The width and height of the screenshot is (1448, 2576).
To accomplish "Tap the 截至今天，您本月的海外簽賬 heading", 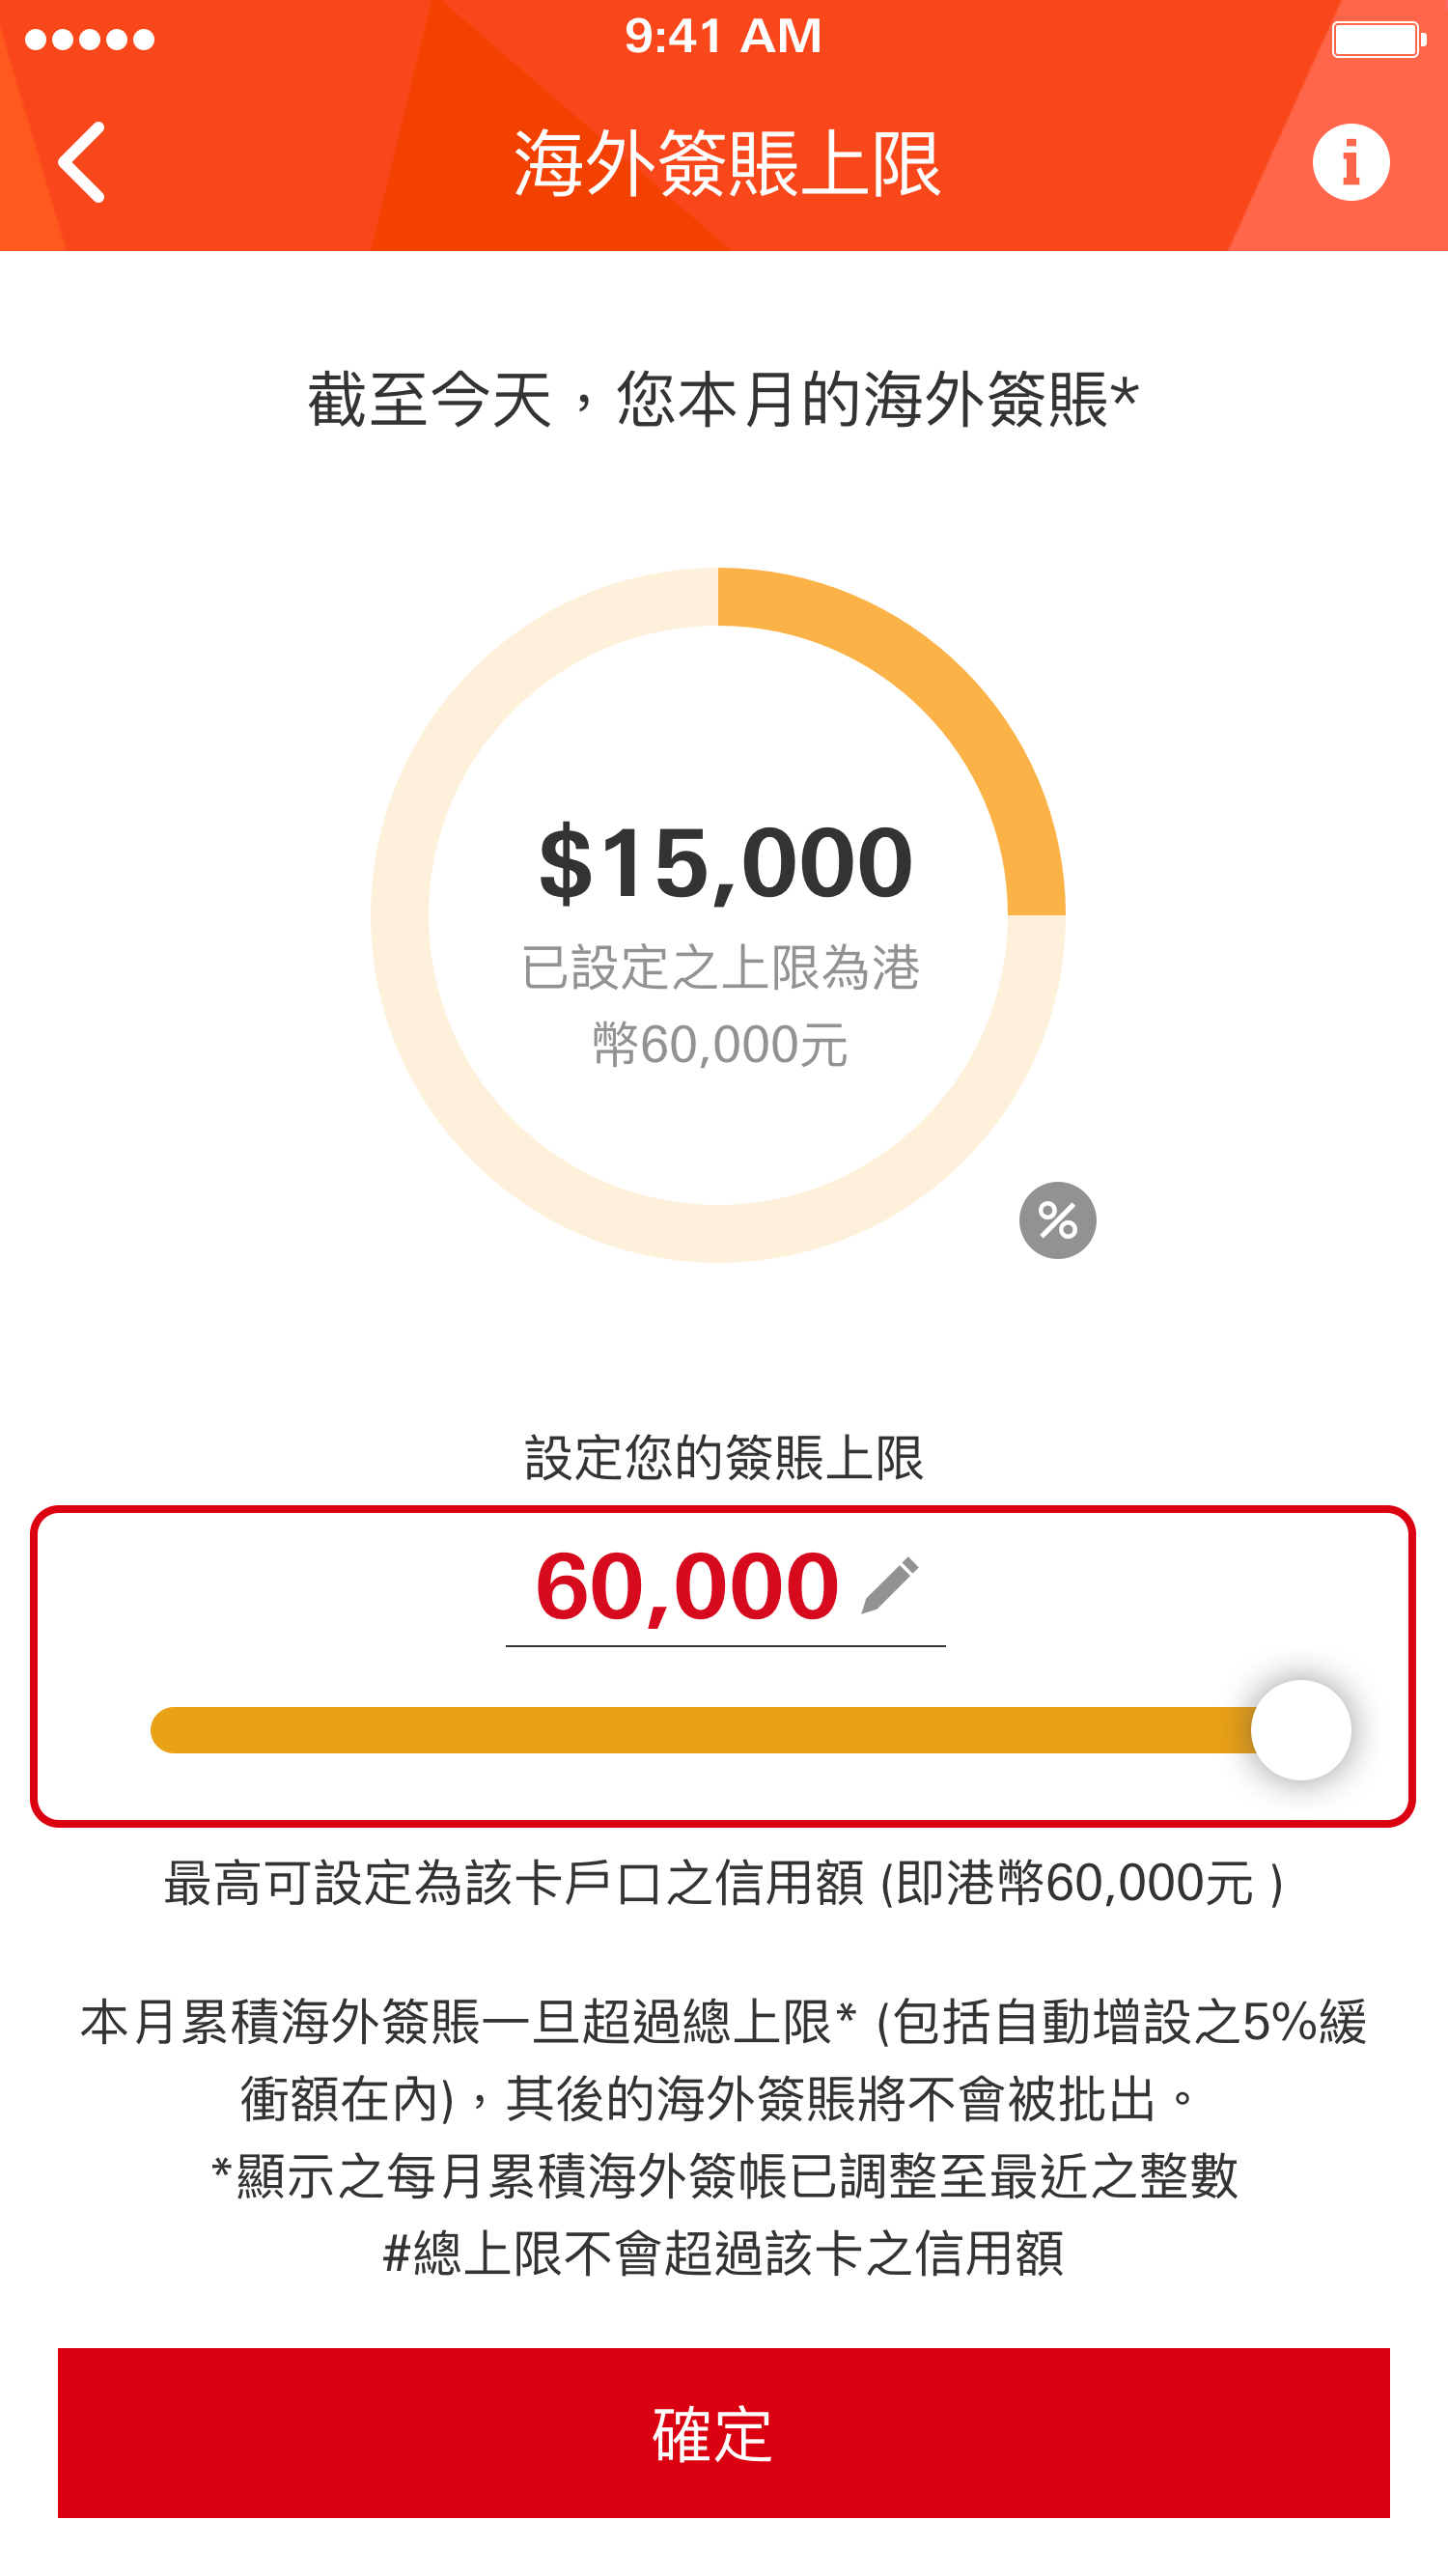I will 722,400.
